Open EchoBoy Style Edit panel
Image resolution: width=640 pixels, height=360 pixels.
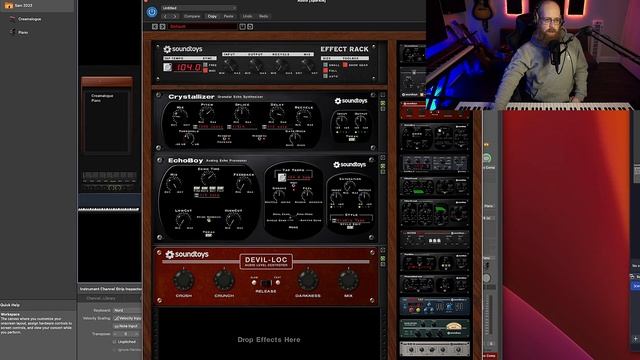[x=350, y=227]
